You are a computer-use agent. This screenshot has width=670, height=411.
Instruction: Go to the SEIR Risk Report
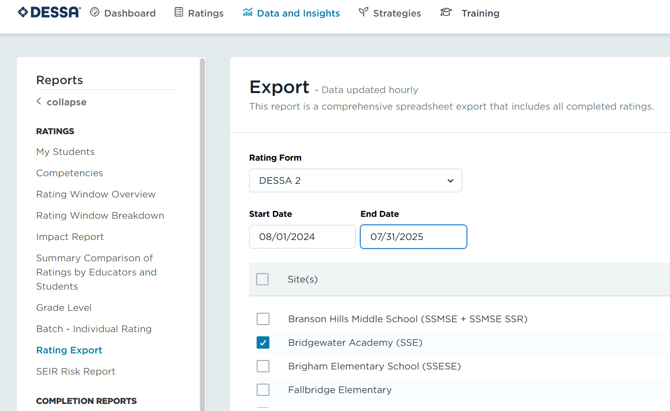(x=76, y=372)
